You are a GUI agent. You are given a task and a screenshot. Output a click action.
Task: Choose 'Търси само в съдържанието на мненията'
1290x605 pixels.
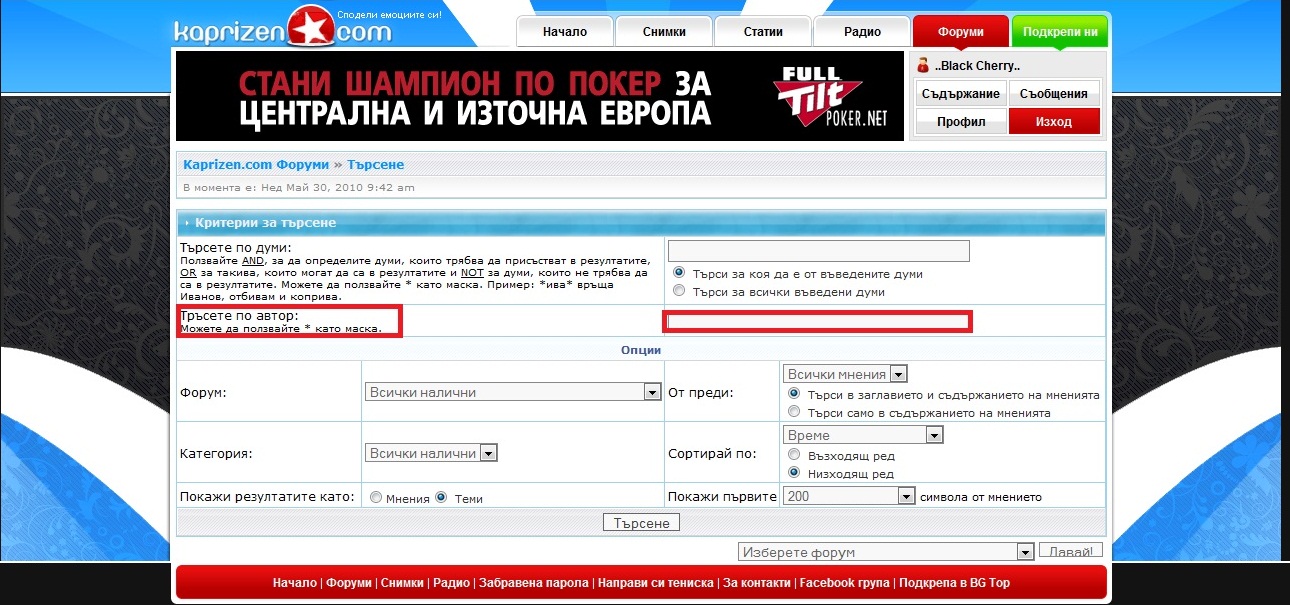794,412
